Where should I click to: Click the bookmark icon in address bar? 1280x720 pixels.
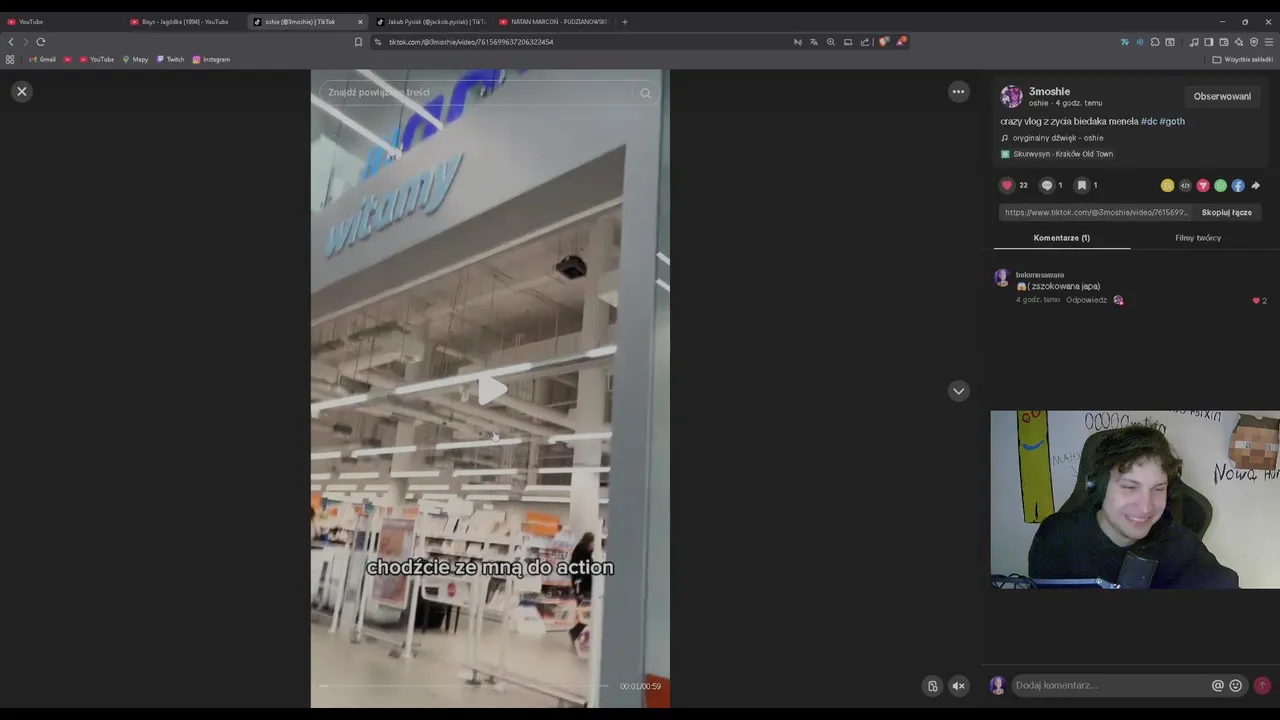pos(358,42)
